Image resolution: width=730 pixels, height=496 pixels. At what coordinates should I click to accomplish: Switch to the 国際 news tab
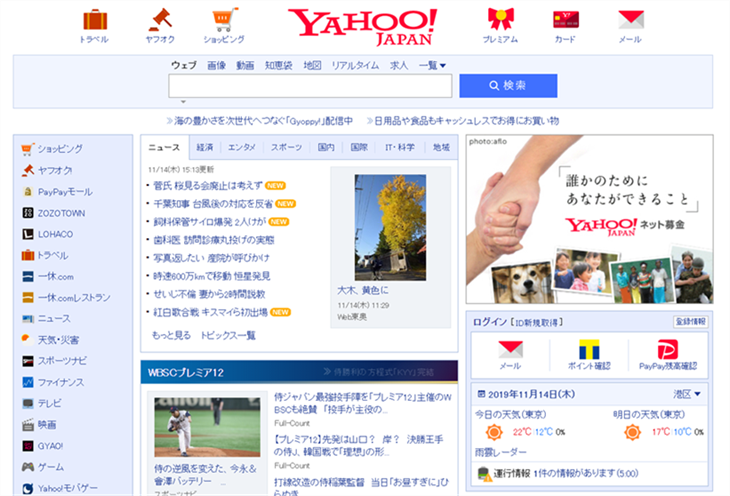359,148
